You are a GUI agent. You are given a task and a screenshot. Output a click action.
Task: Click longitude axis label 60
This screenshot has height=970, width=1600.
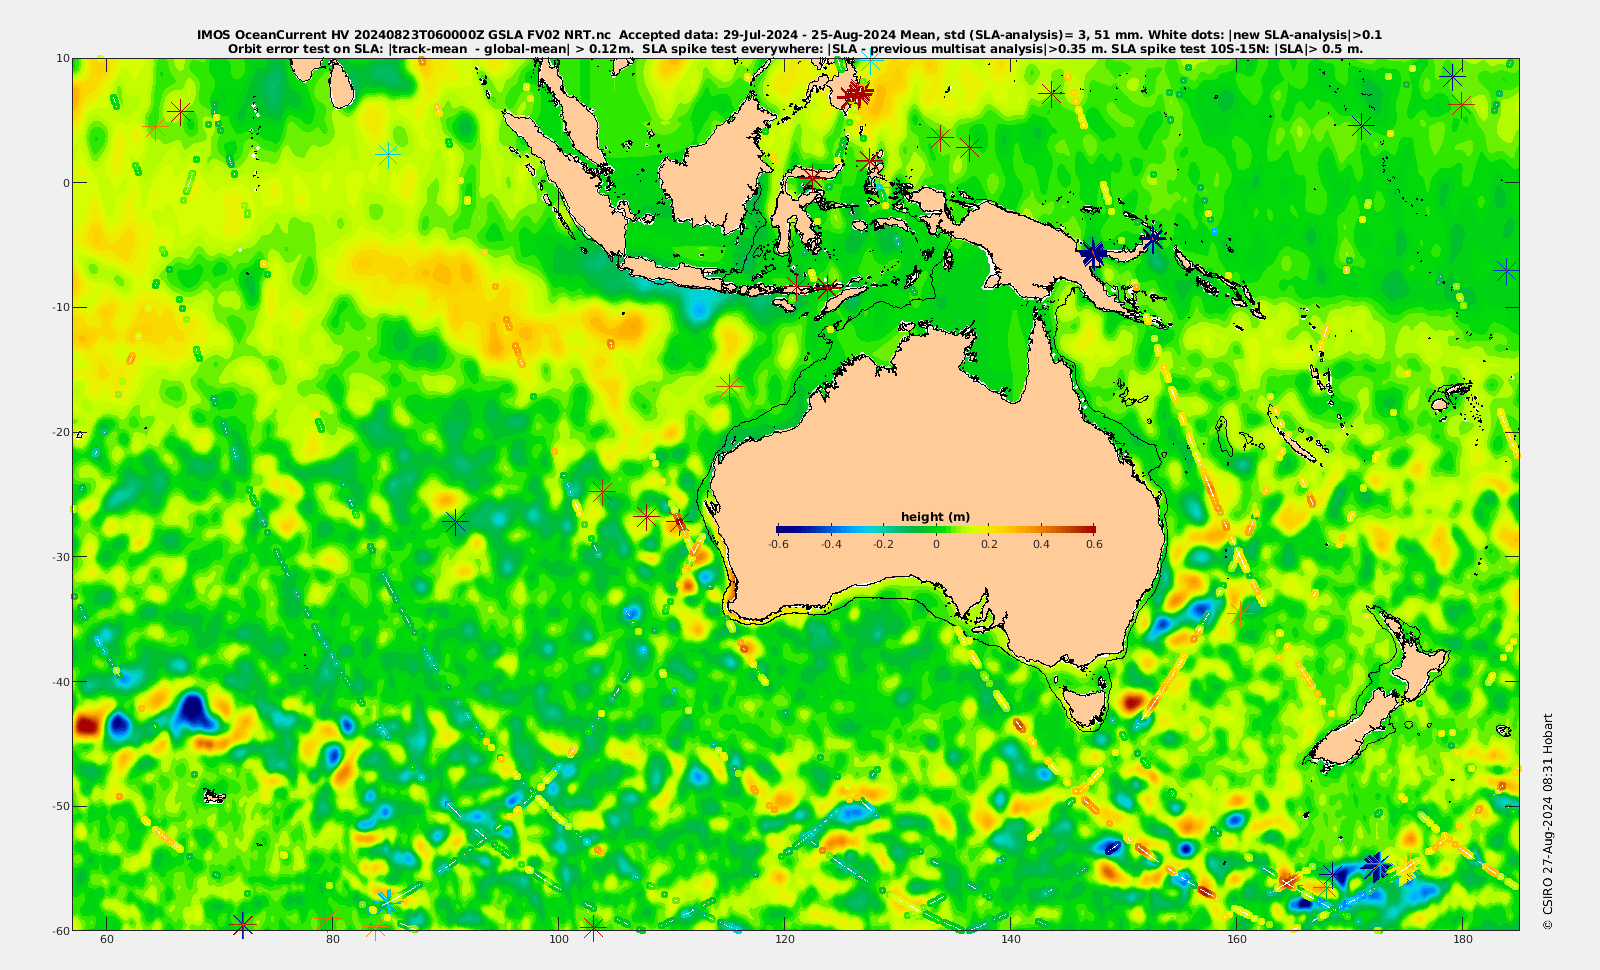107,939
